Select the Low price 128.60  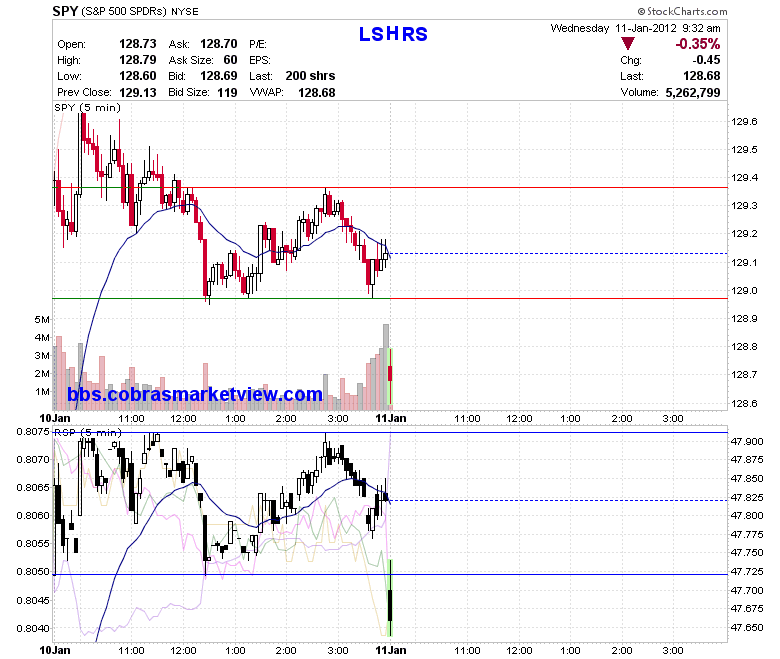[x=137, y=76]
